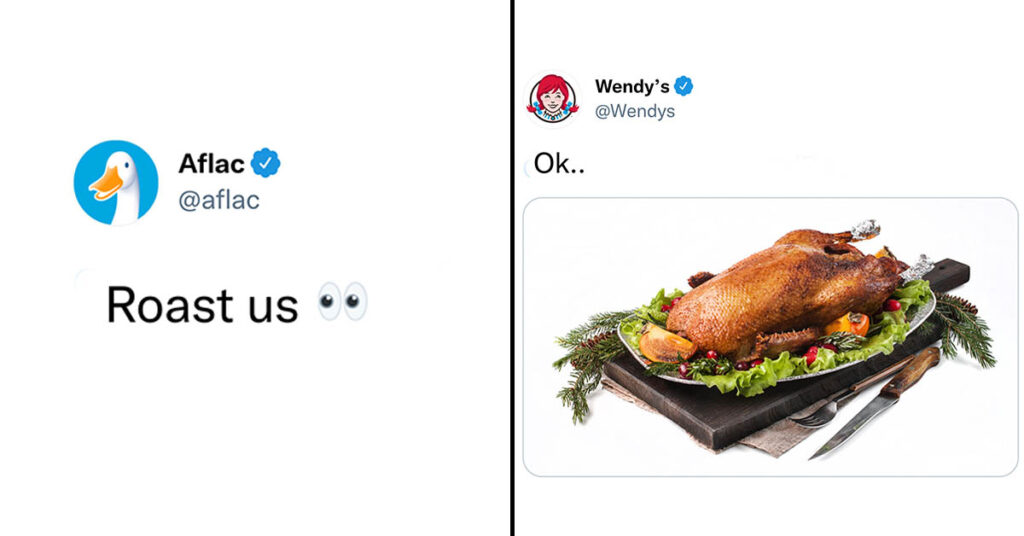
Task: Open the roast duck photo attachment
Action: click(771, 337)
